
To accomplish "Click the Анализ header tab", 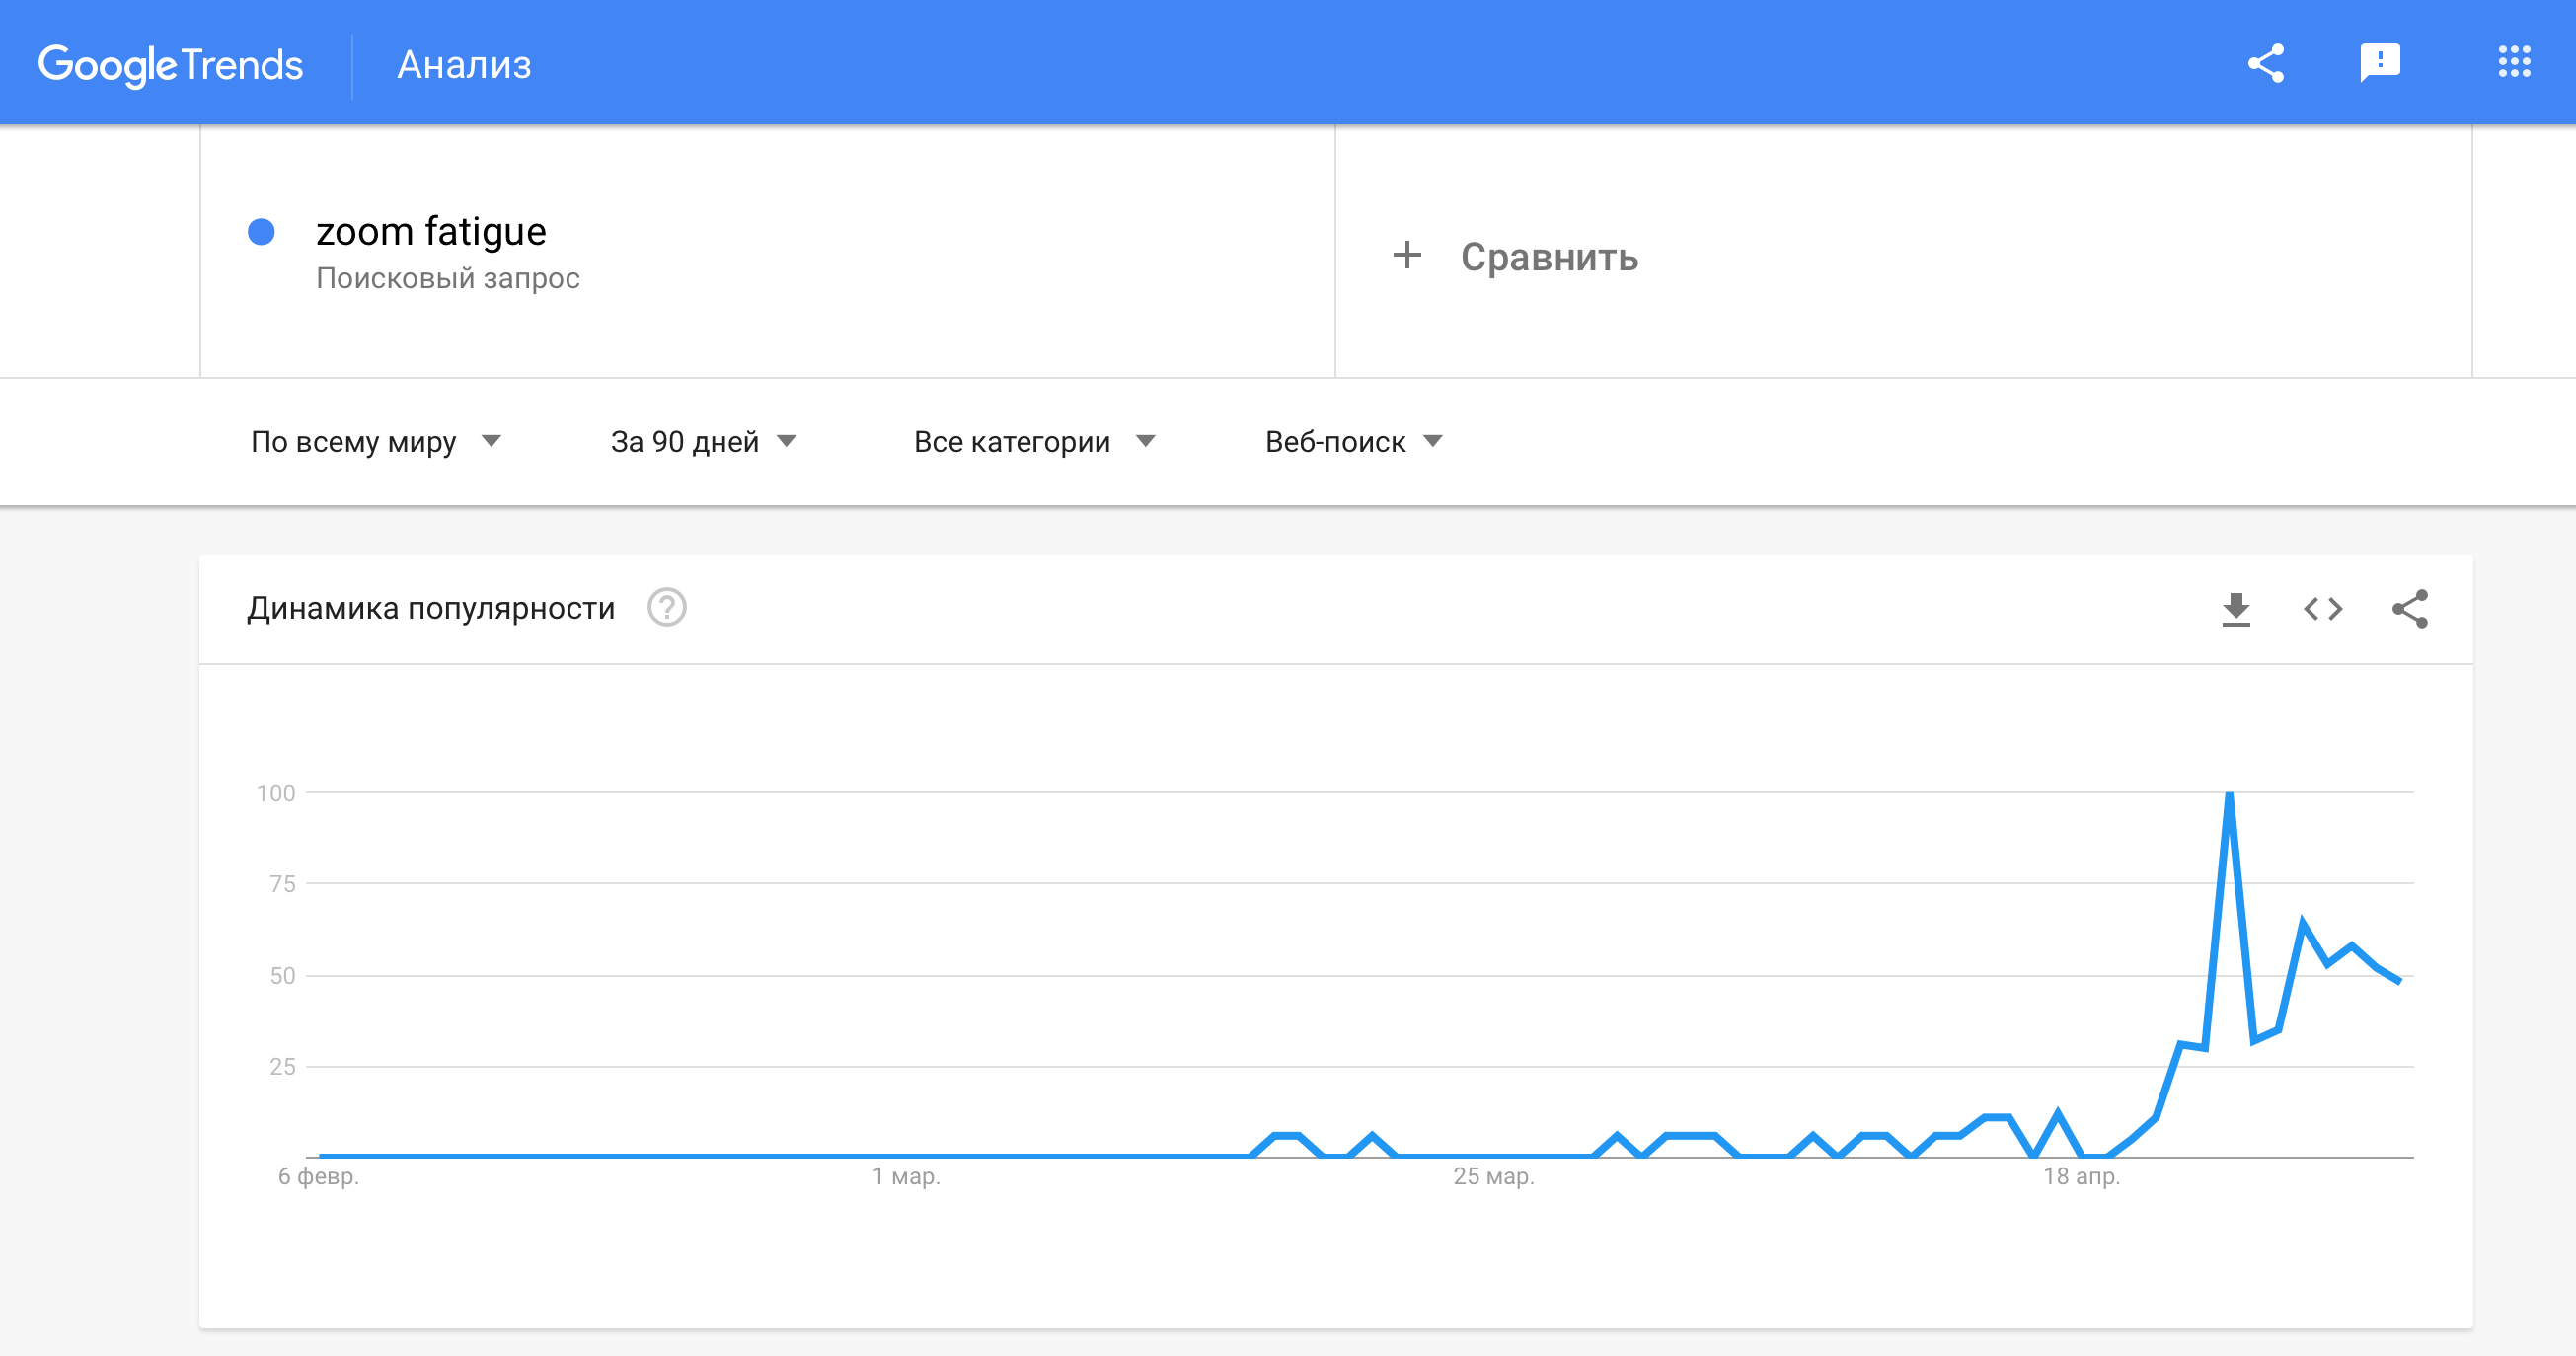I will (464, 65).
